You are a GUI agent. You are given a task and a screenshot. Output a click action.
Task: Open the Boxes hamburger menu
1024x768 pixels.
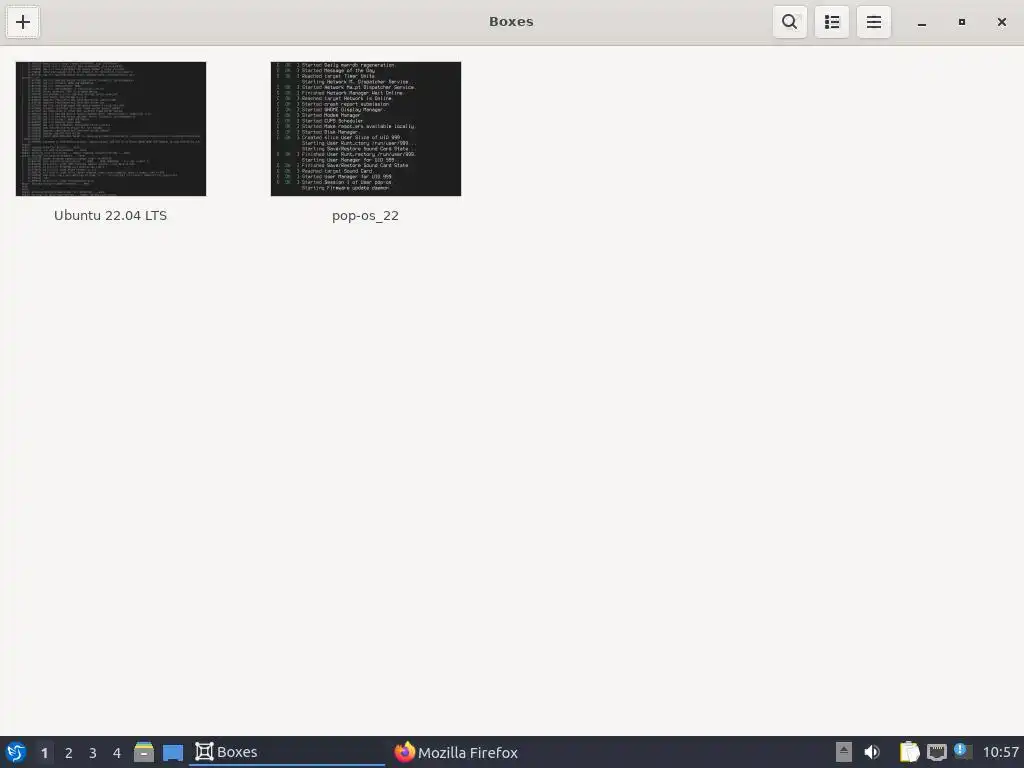click(874, 22)
